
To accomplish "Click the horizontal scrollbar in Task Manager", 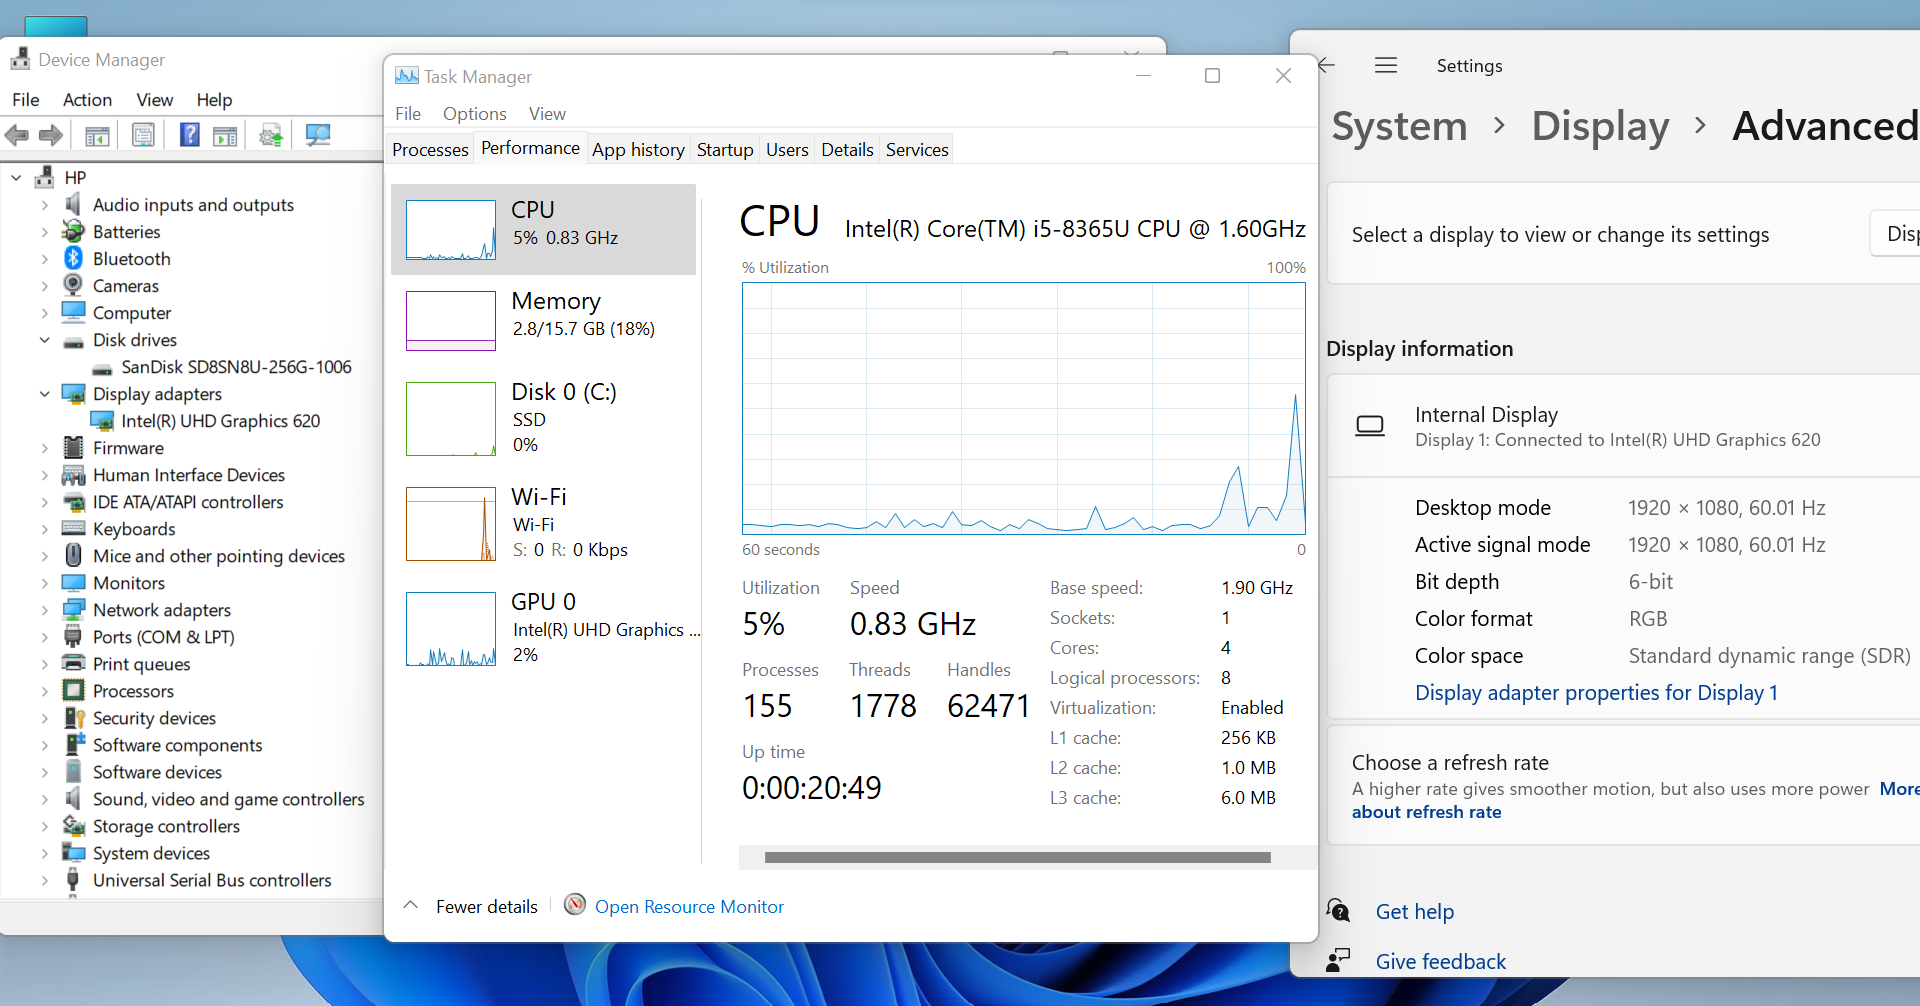I will tap(1018, 857).
